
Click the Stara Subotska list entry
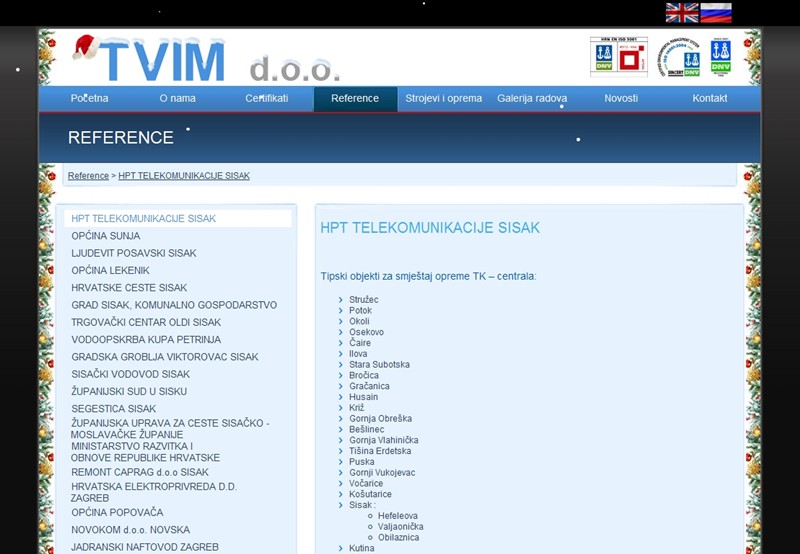pos(379,364)
